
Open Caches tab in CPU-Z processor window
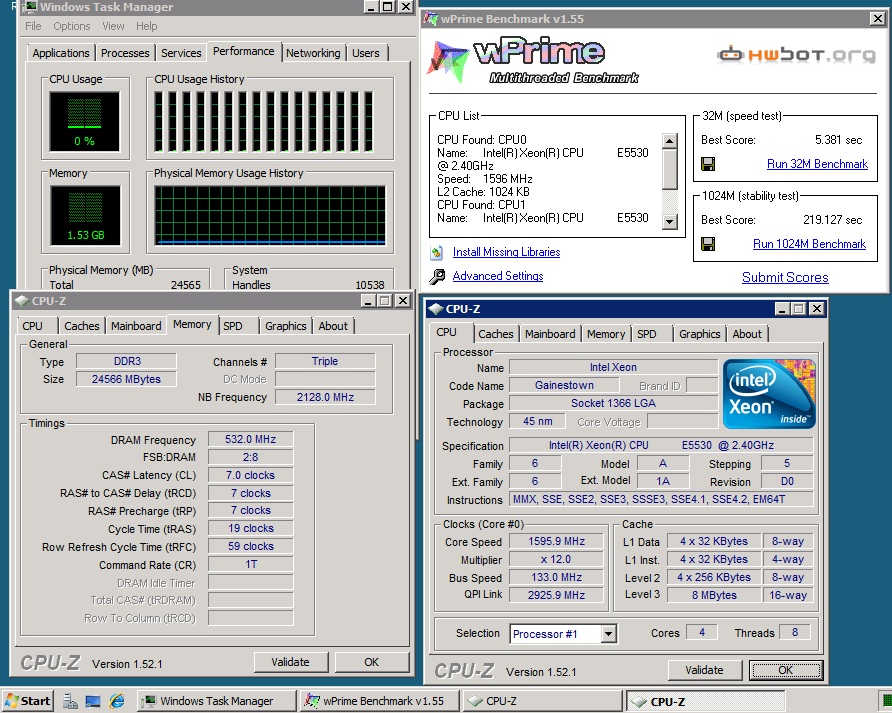[495, 334]
